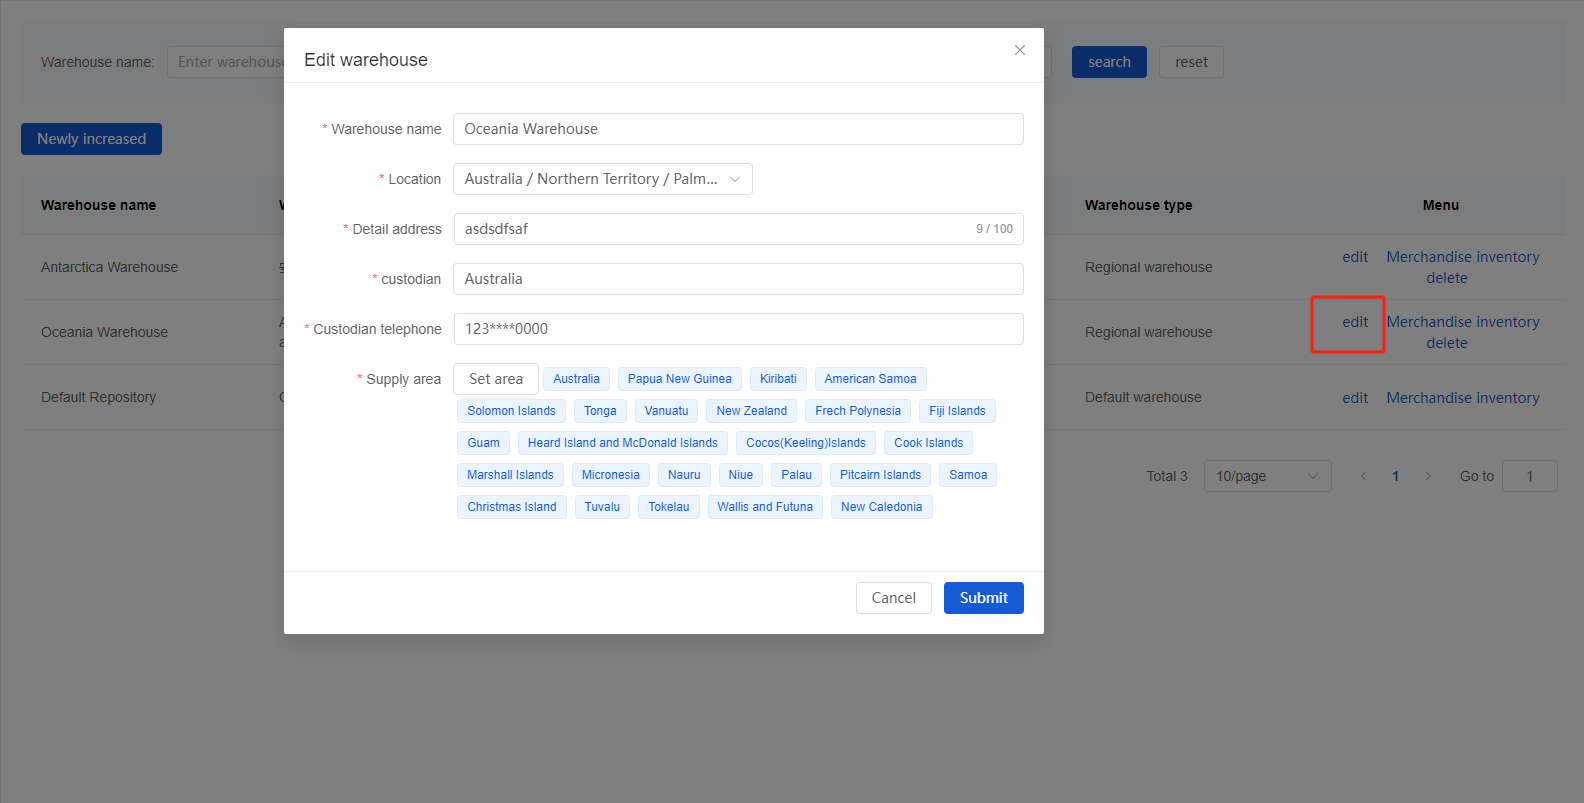Click the Newly increased button
This screenshot has width=1584, height=803.
point(91,139)
